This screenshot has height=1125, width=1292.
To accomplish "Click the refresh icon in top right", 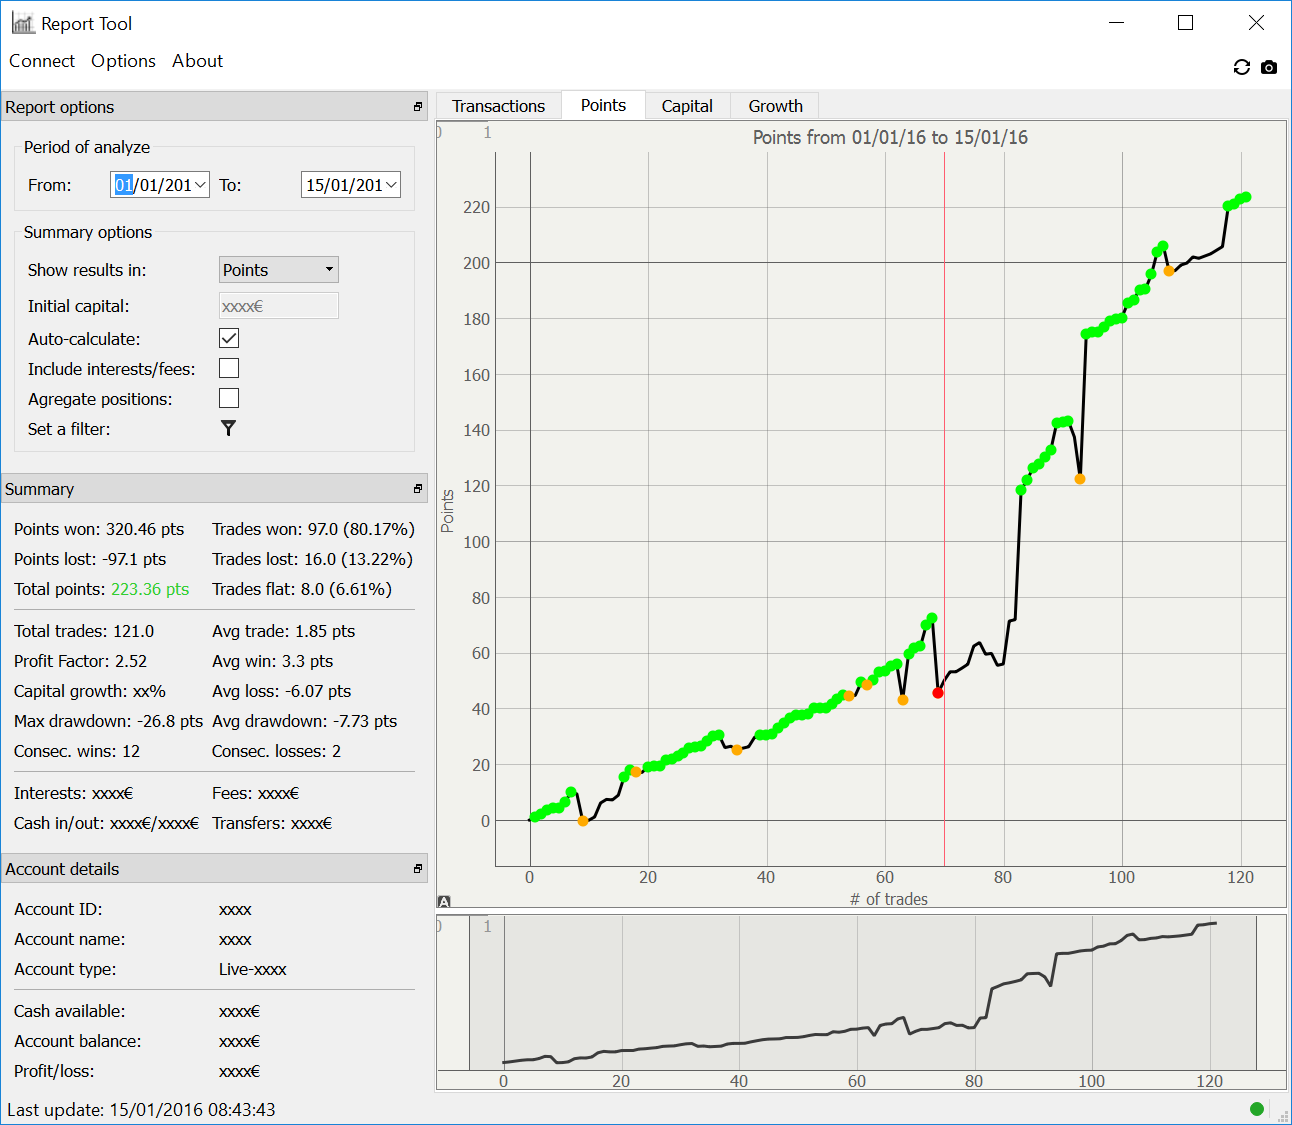I will click(1241, 67).
